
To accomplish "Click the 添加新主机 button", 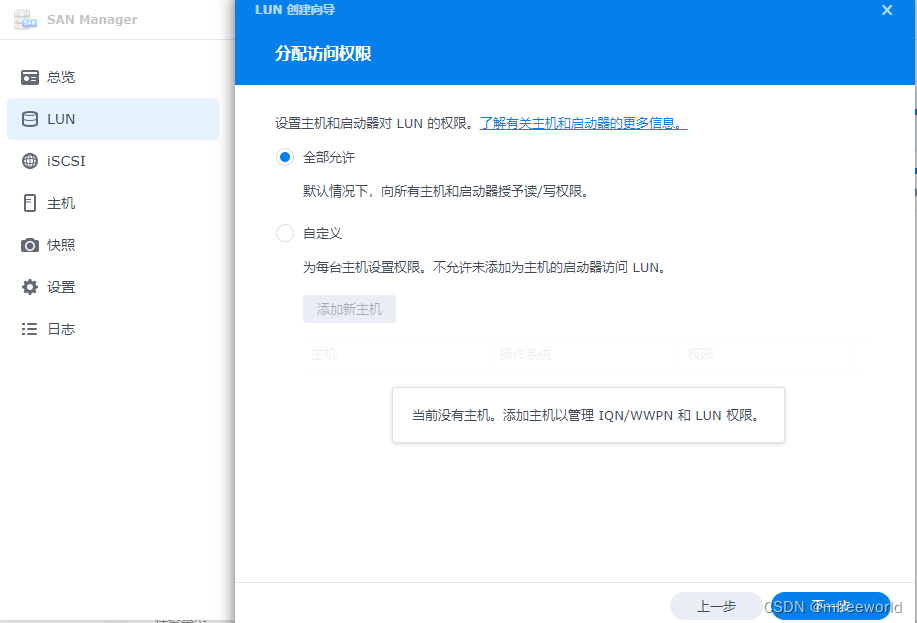I will (x=348, y=308).
